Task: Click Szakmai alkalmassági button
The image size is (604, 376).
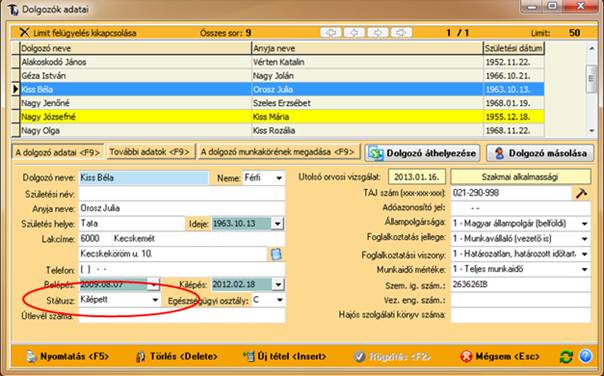Action: pos(520,177)
